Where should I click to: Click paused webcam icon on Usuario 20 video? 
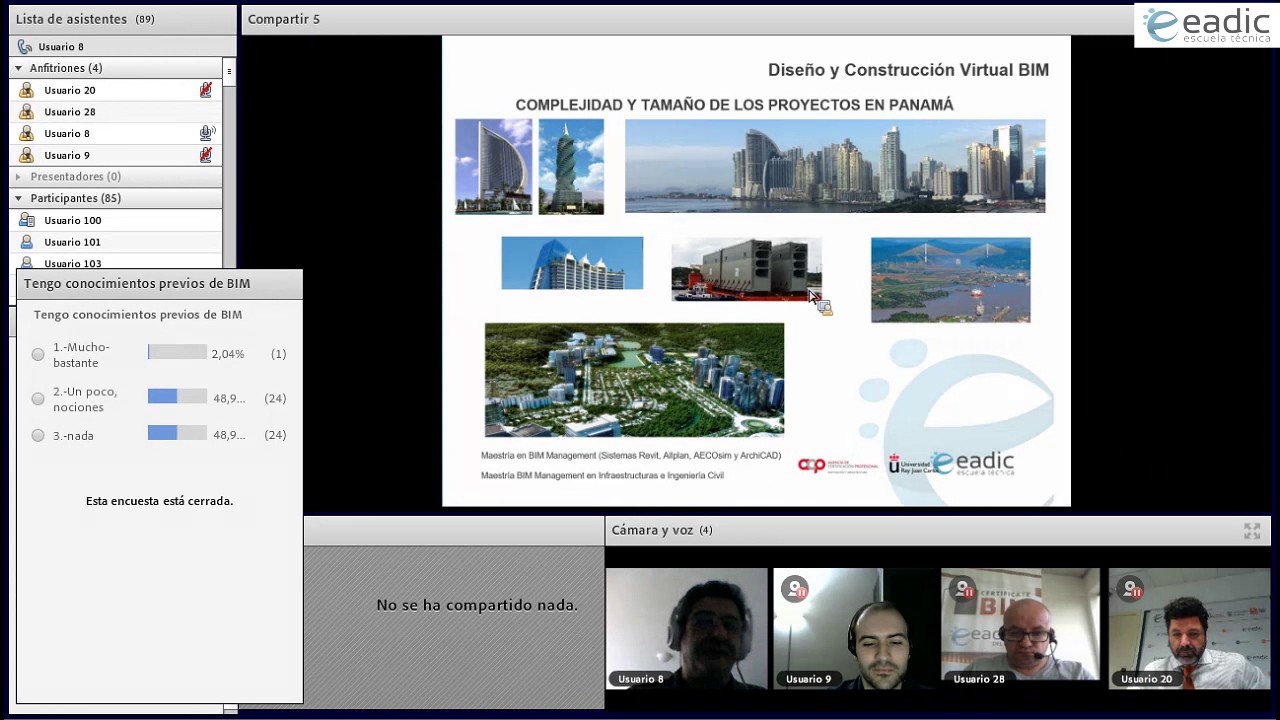pos(1131,590)
